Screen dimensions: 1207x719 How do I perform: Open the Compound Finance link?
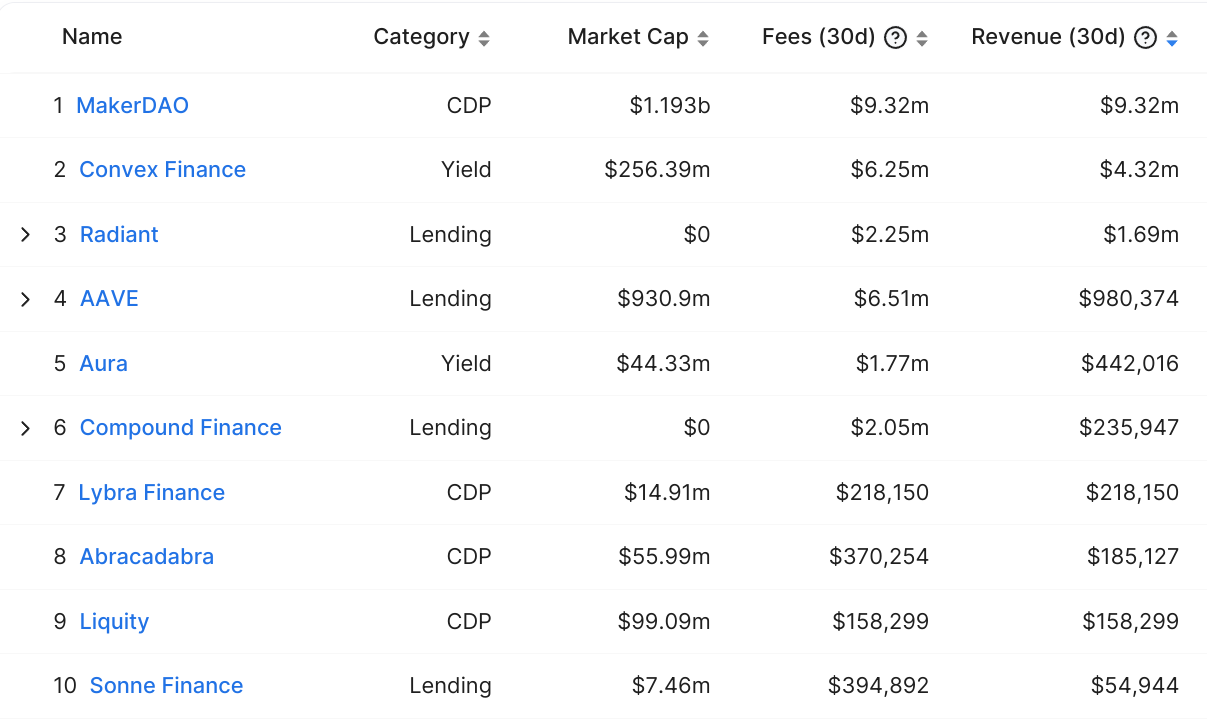[x=181, y=427]
